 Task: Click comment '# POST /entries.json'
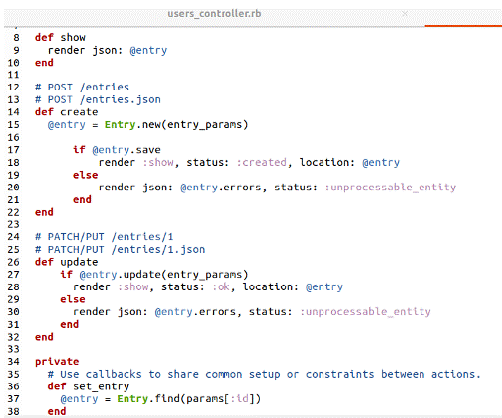pyautogui.click(x=98, y=99)
